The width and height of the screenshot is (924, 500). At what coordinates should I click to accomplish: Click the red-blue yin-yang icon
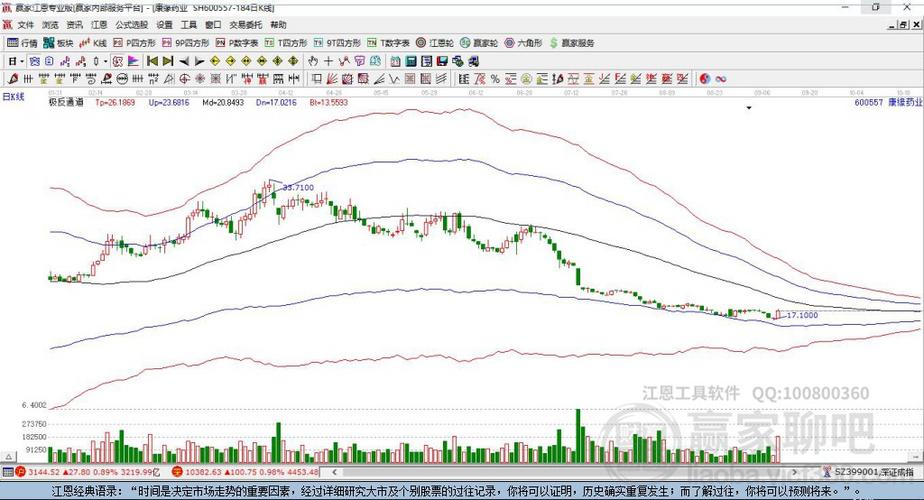[x=705, y=79]
